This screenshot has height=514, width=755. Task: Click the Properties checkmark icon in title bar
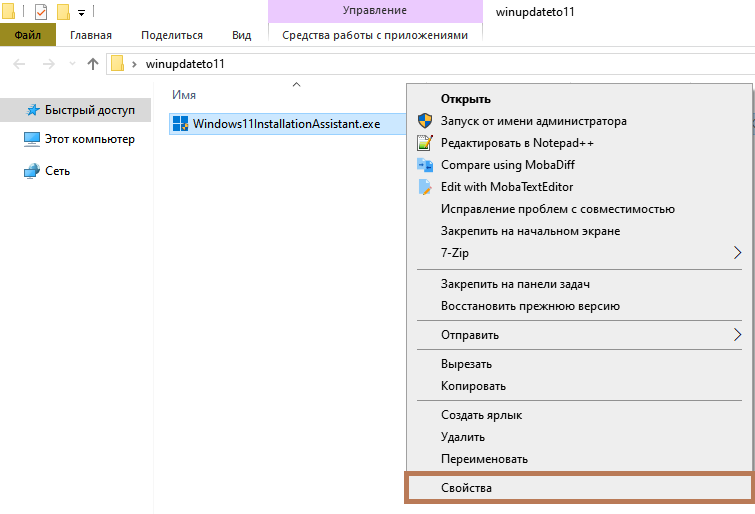[41, 12]
